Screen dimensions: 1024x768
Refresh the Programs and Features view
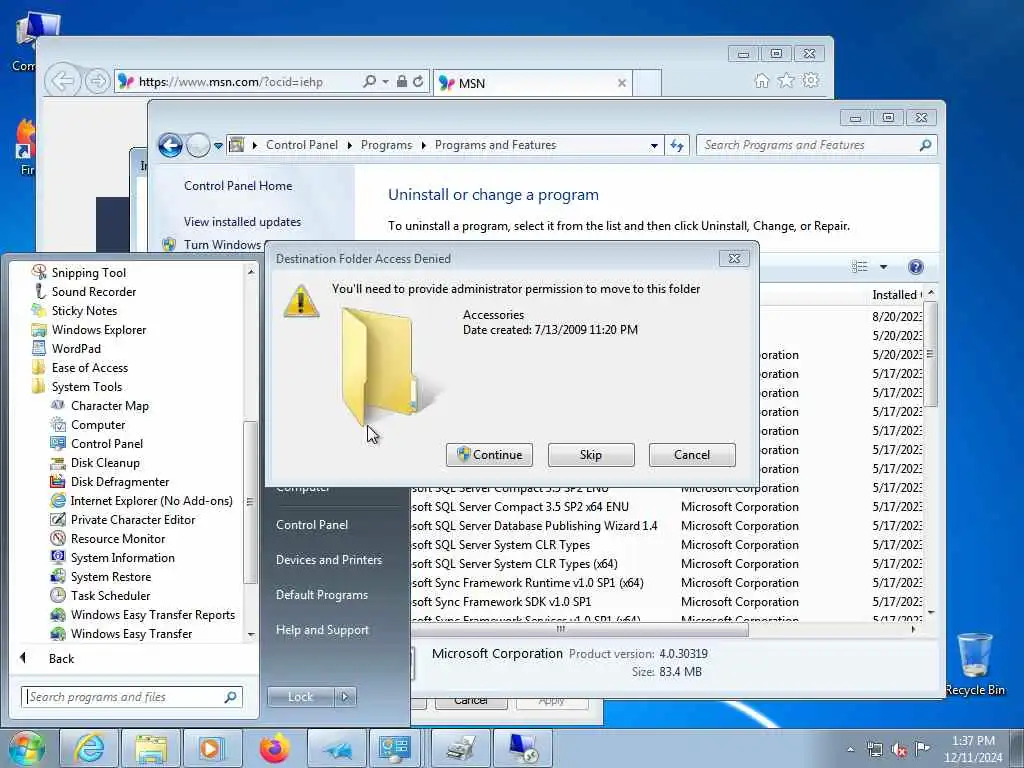677,146
